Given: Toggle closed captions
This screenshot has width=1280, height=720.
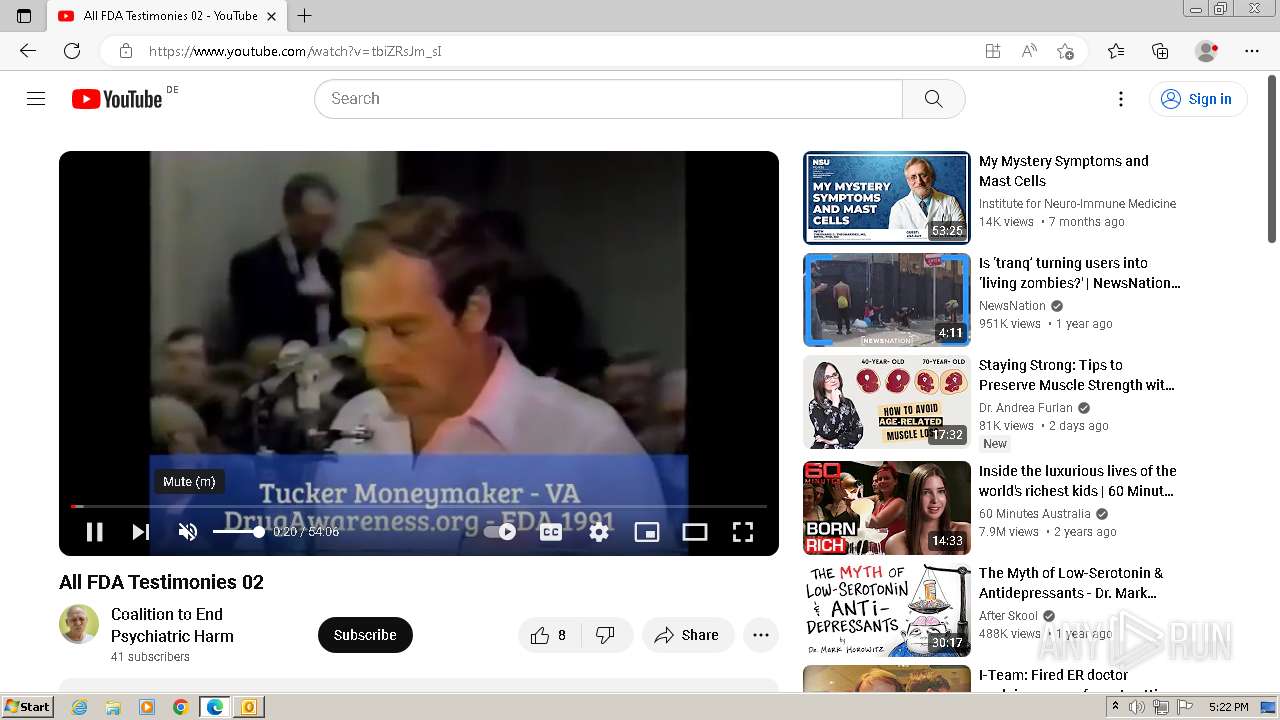Looking at the screenshot, I should [x=551, y=532].
